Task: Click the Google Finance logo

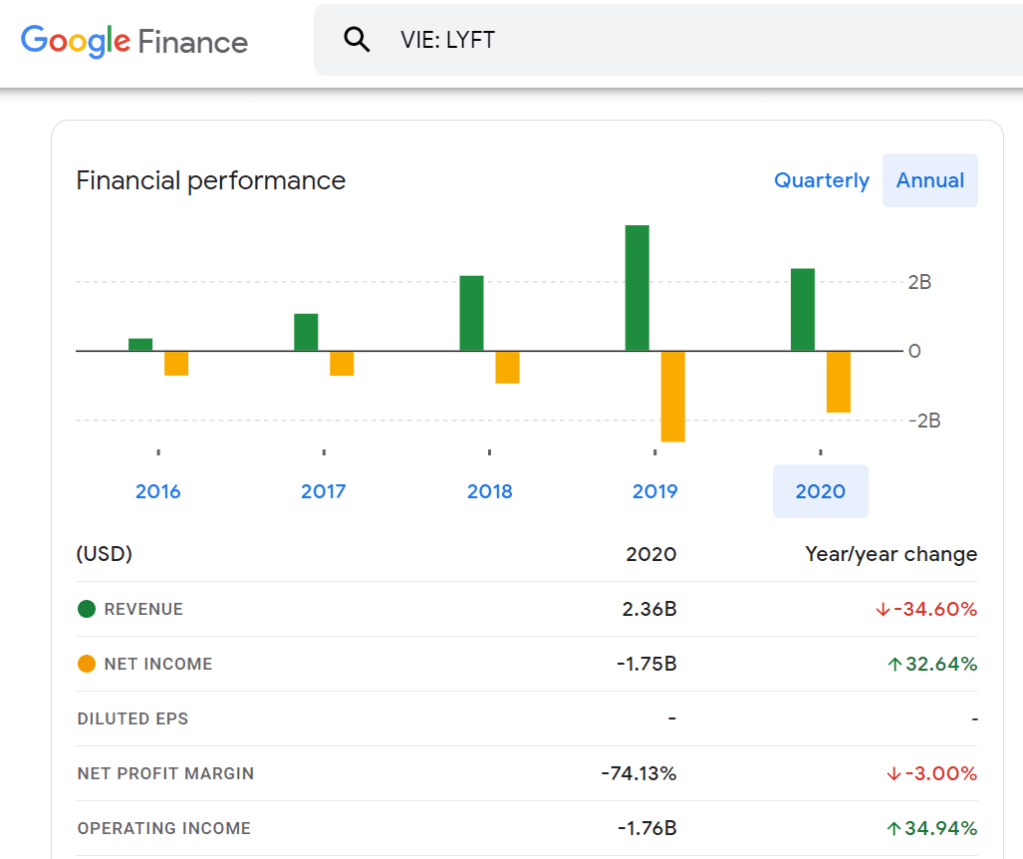Action: tap(134, 41)
